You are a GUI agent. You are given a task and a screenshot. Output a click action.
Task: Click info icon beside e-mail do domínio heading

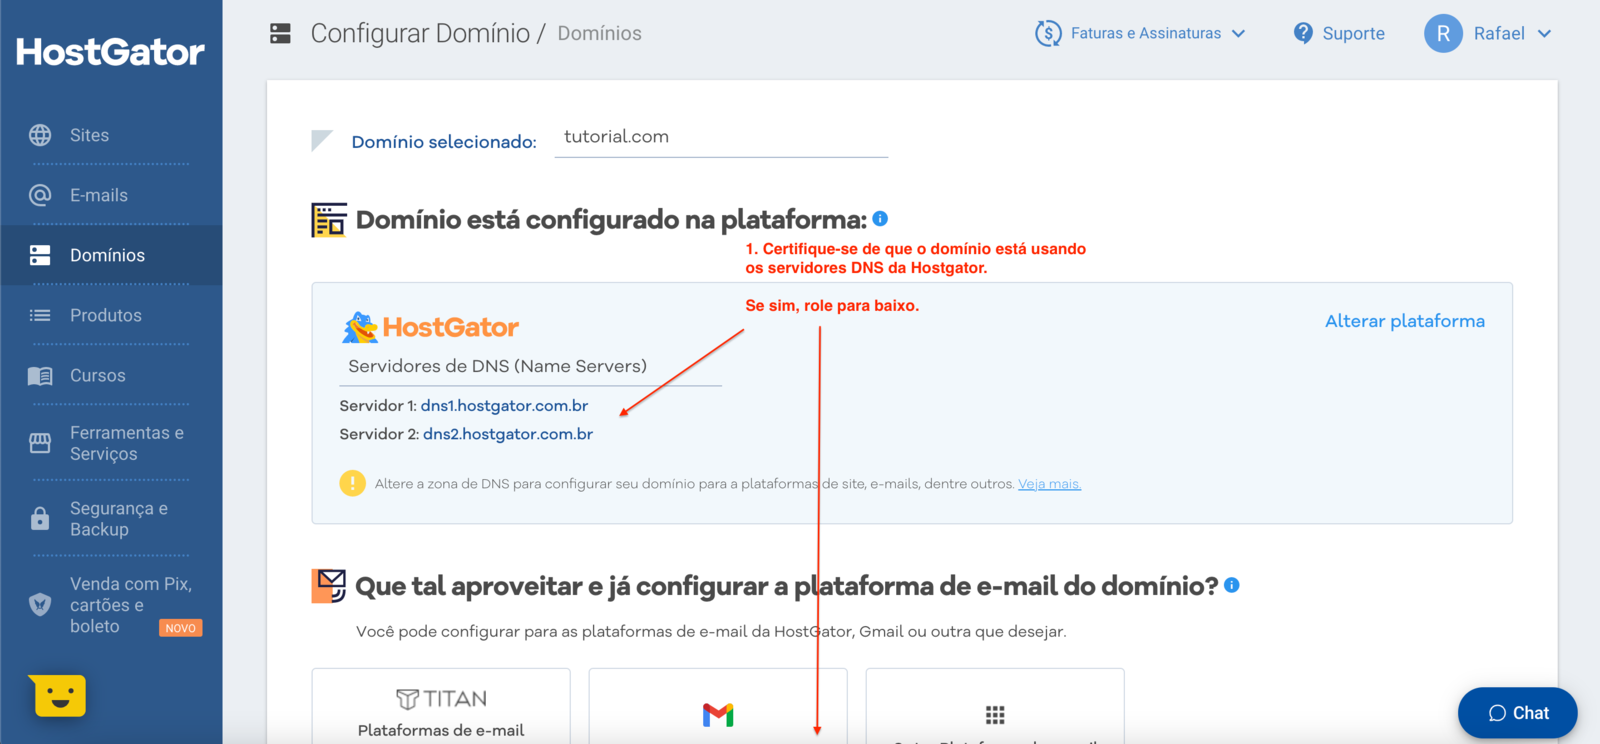point(1232,585)
